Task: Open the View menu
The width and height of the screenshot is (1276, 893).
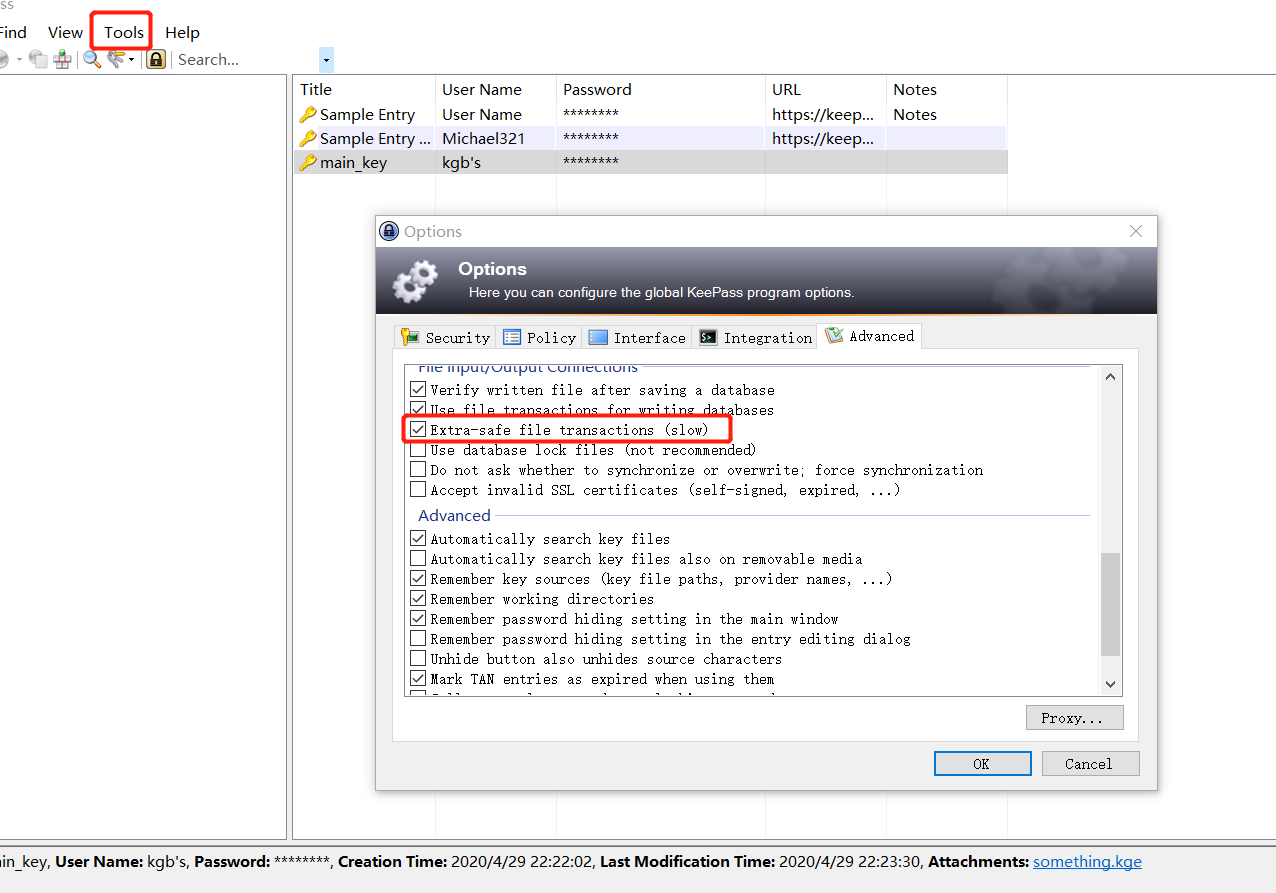Action: 65,32
